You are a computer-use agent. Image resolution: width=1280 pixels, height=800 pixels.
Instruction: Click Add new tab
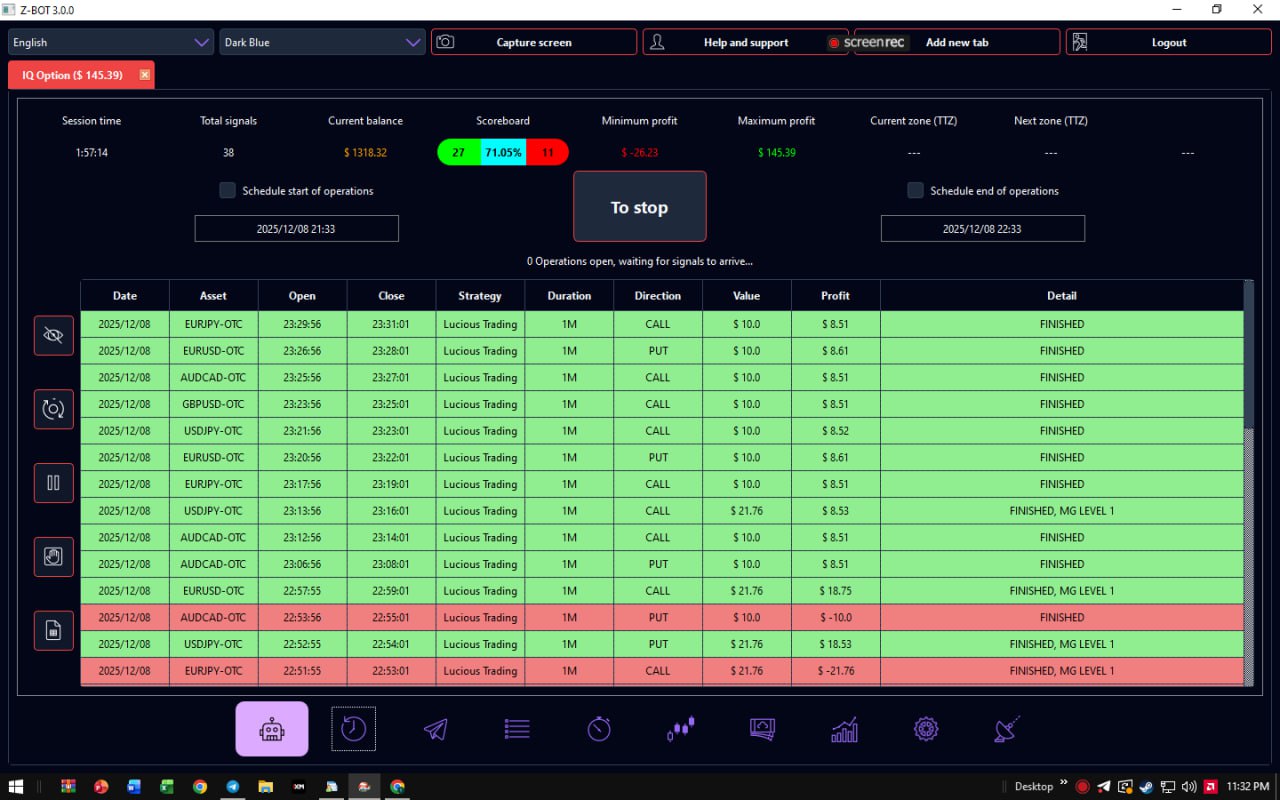coord(956,42)
